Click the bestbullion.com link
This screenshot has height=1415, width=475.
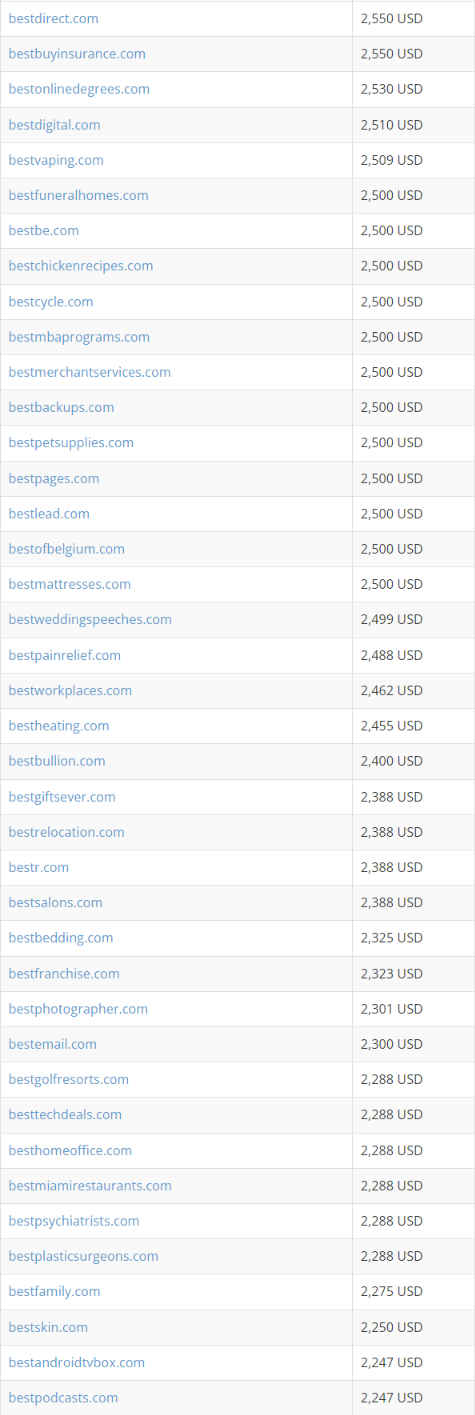(57, 761)
